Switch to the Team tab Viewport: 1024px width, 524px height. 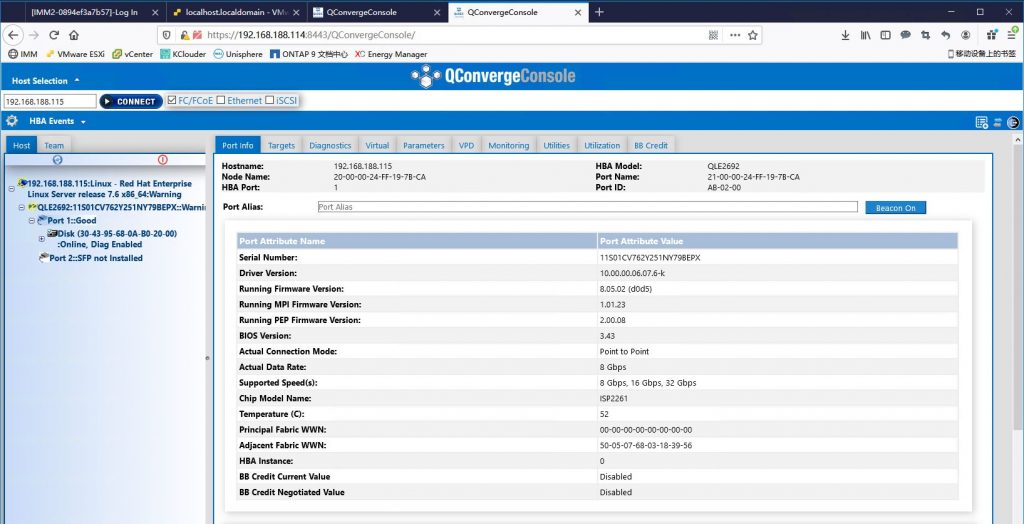(54, 145)
